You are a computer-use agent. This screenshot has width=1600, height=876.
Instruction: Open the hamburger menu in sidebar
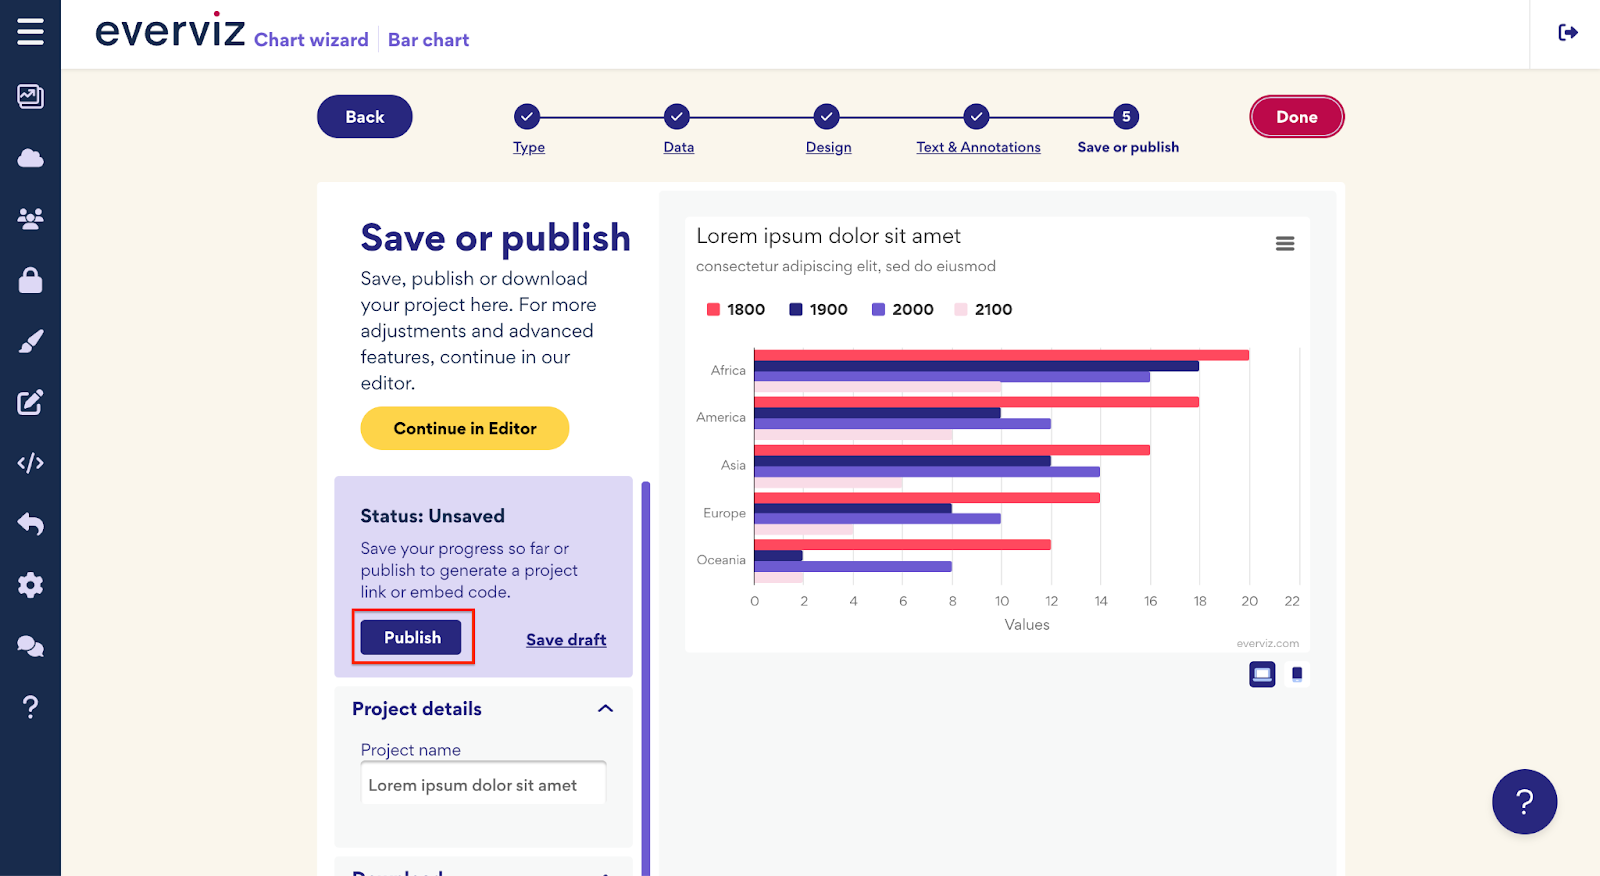[30, 32]
